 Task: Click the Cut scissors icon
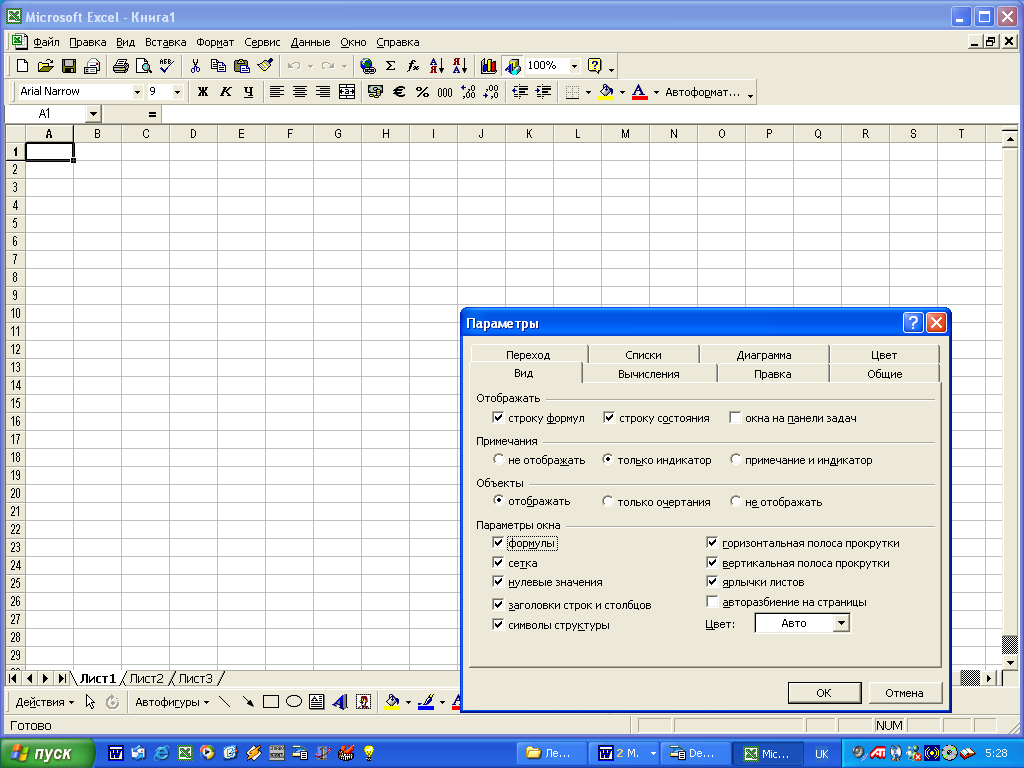[195, 65]
